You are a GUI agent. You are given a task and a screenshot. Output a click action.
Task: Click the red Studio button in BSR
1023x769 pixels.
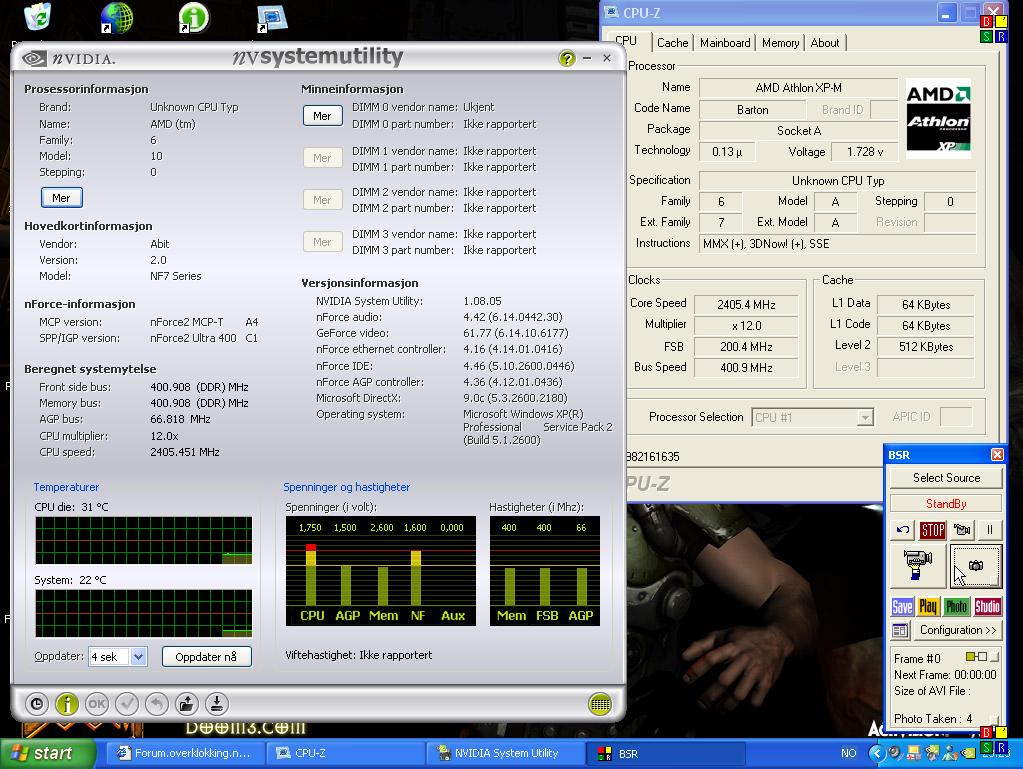click(x=987, y=607)
